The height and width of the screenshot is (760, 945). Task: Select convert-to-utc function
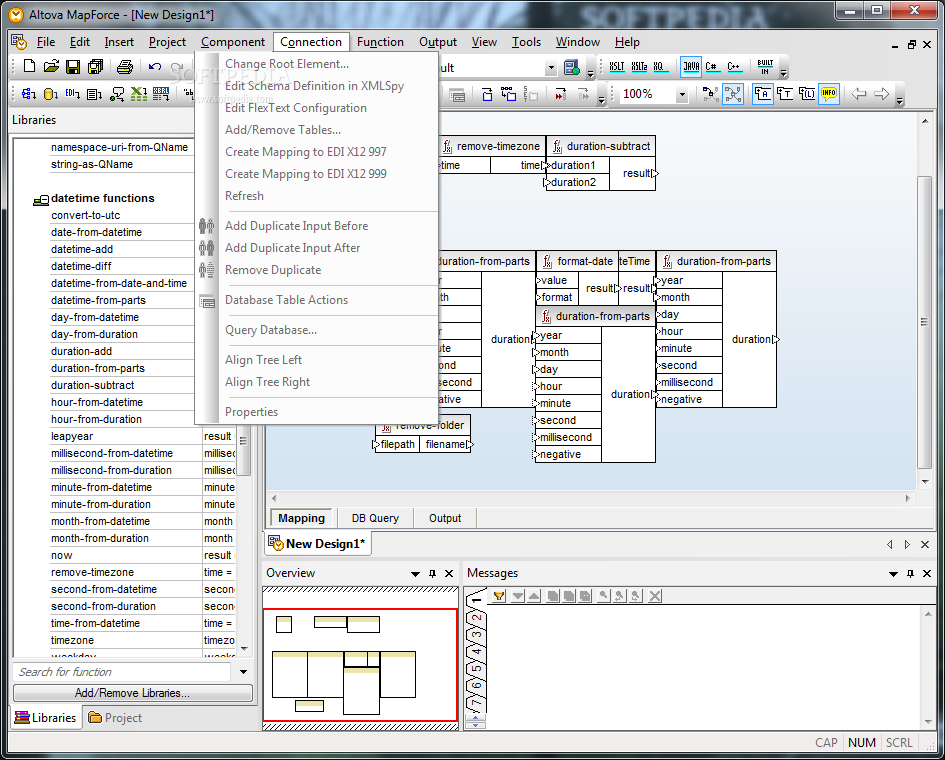(86, 215)
